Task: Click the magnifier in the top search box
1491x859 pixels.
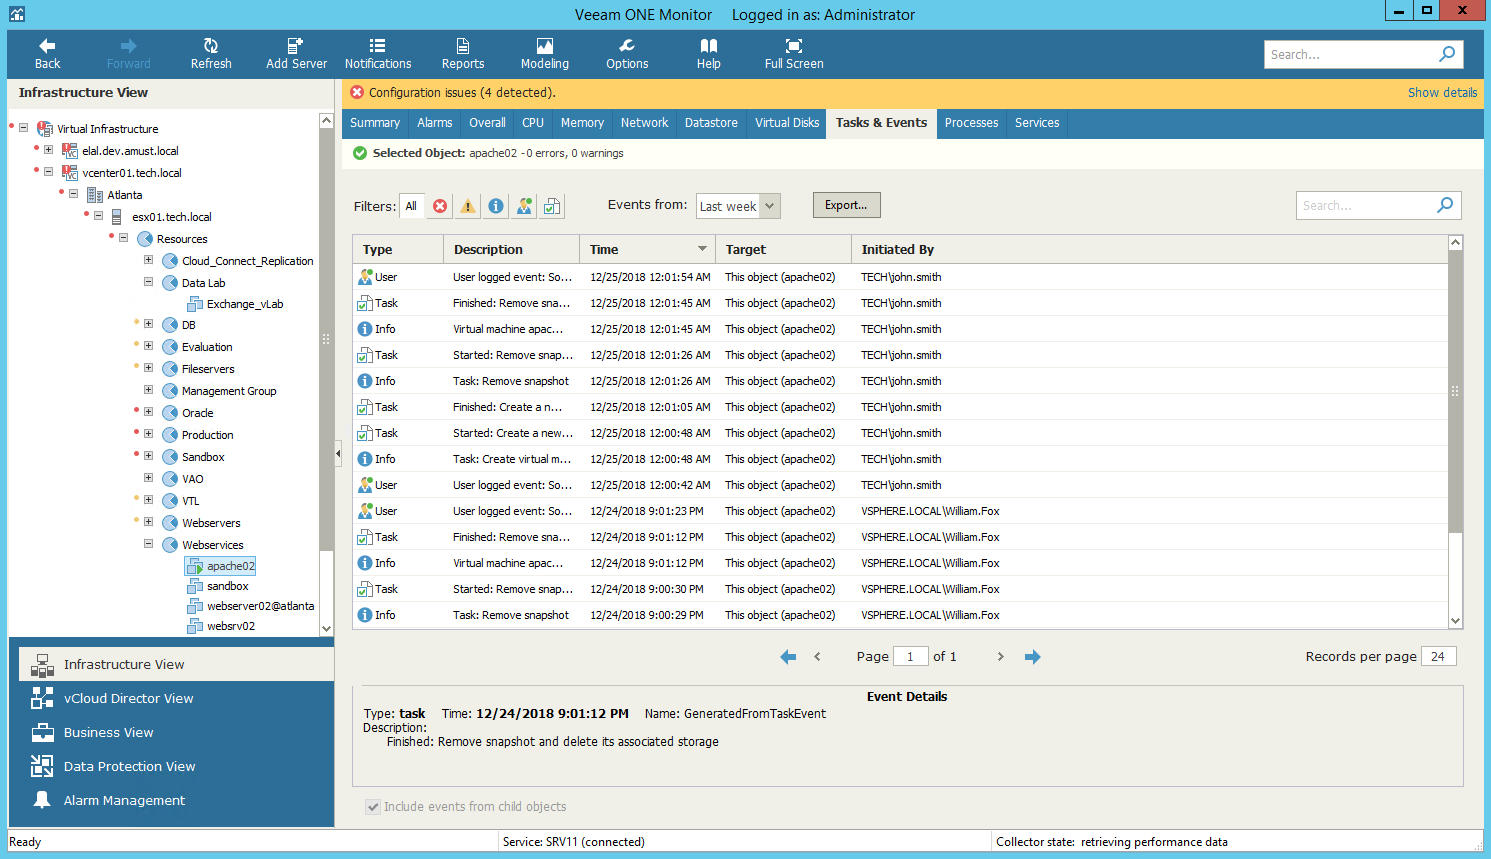Action: click(x=1447, y=54)
